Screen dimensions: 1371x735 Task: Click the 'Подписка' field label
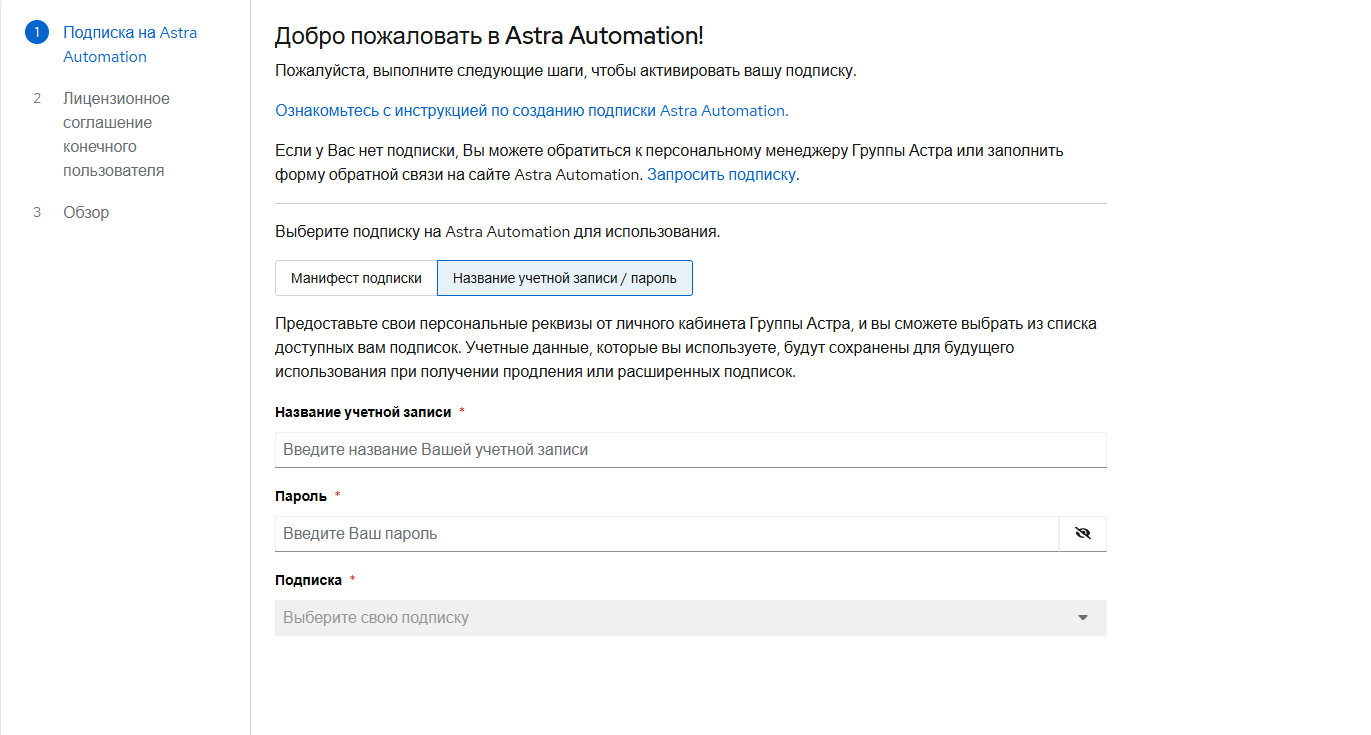308,580
